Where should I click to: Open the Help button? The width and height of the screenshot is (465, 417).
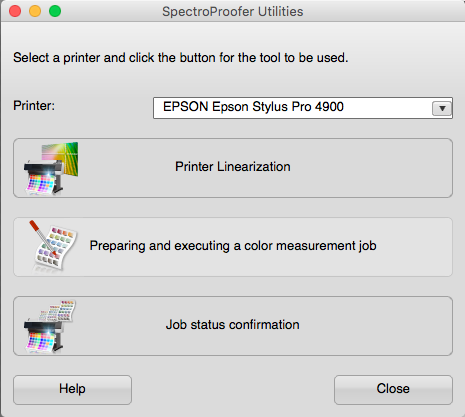pos(72,390)
